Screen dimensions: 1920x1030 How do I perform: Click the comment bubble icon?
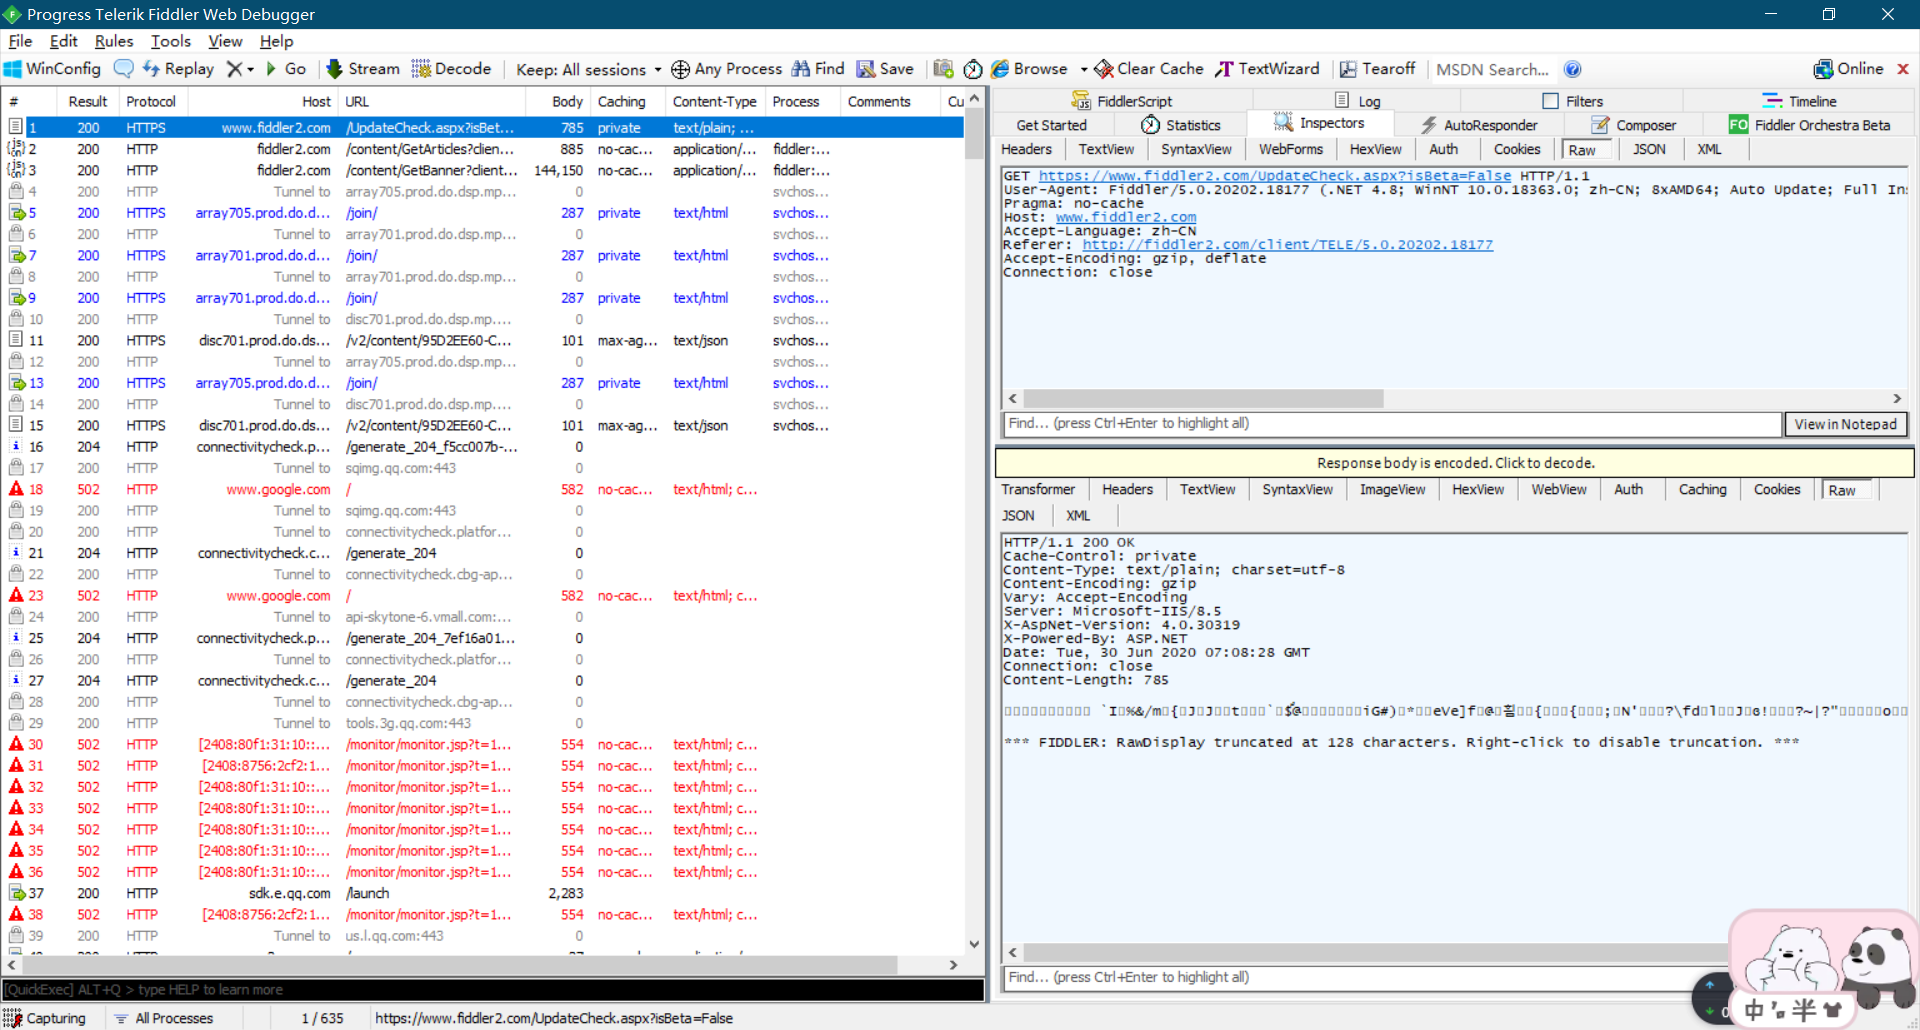(x=123, y=69)
